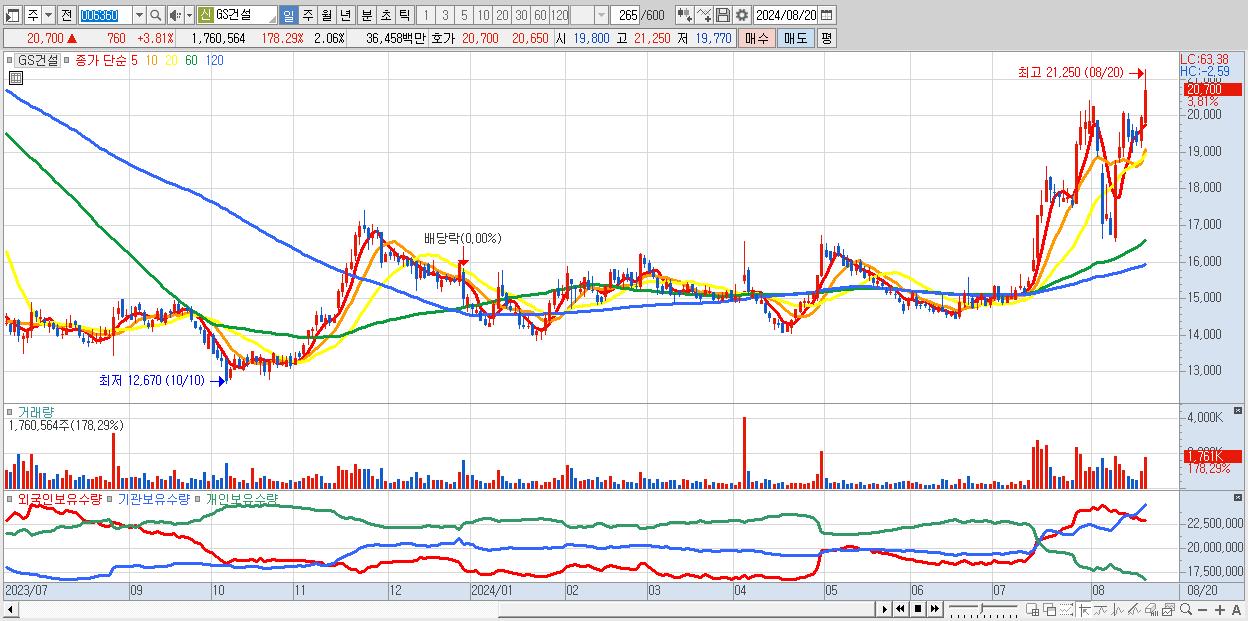Screen dimensions: 1248x621
Task: Switch chart to 초 (second) period
Action: click(385, 15)
